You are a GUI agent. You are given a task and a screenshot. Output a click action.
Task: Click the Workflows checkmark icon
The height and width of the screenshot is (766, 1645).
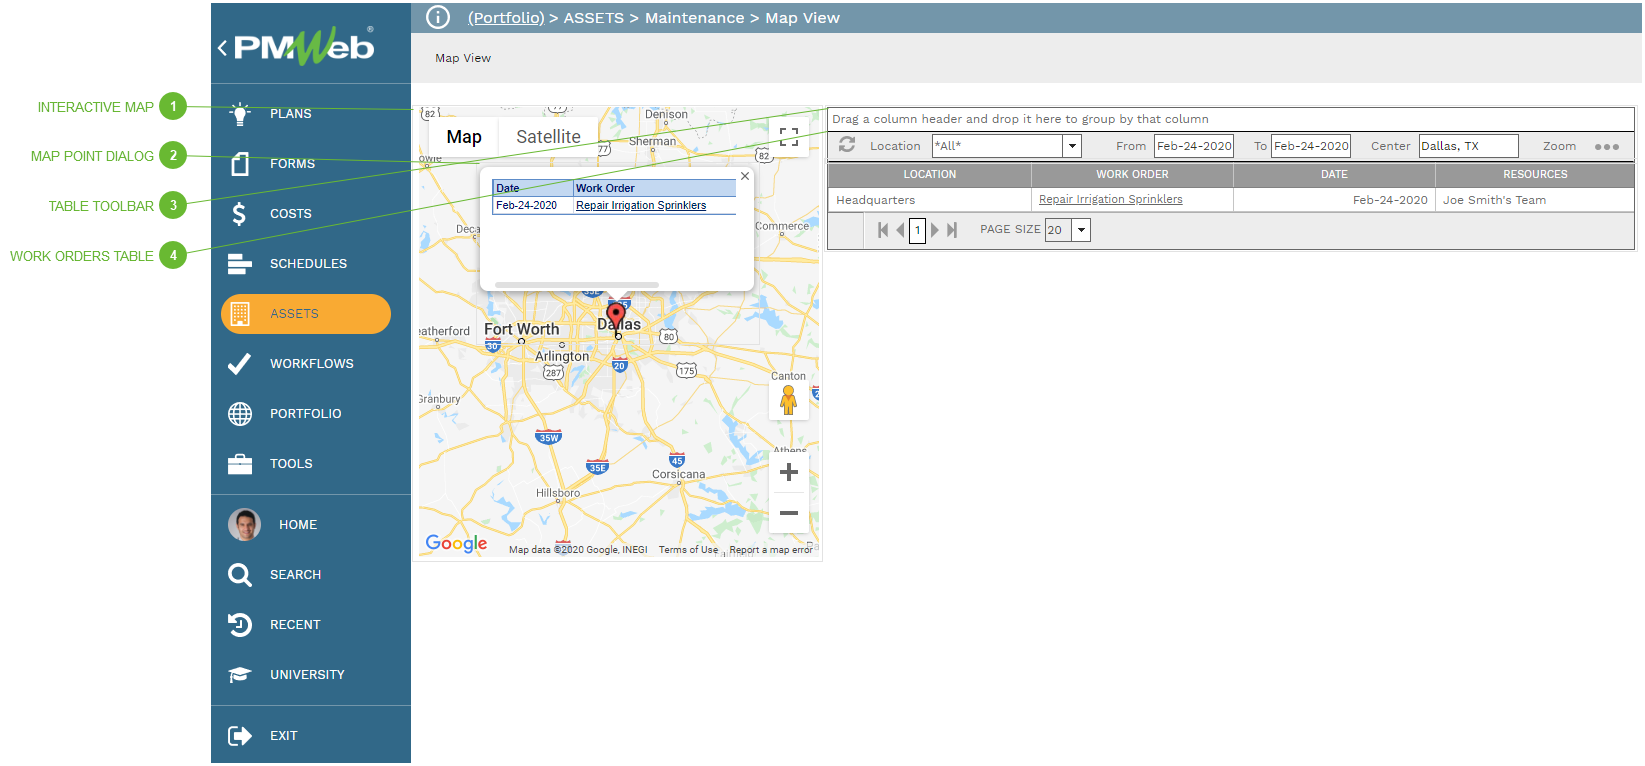coord(239,363)
